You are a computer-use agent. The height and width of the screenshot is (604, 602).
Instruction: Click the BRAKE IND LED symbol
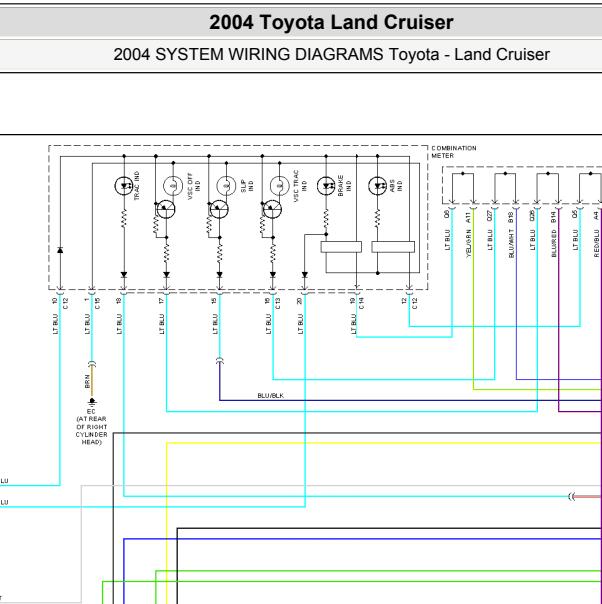tap(326, 186)
